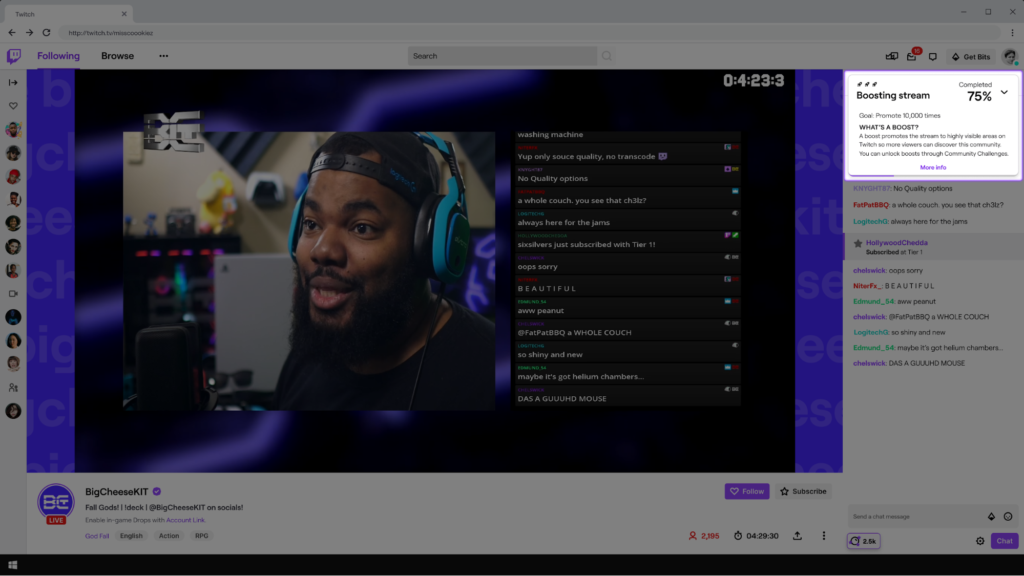
Task: Open the emote picker in chat box
Action: (x=1007, y=516)
